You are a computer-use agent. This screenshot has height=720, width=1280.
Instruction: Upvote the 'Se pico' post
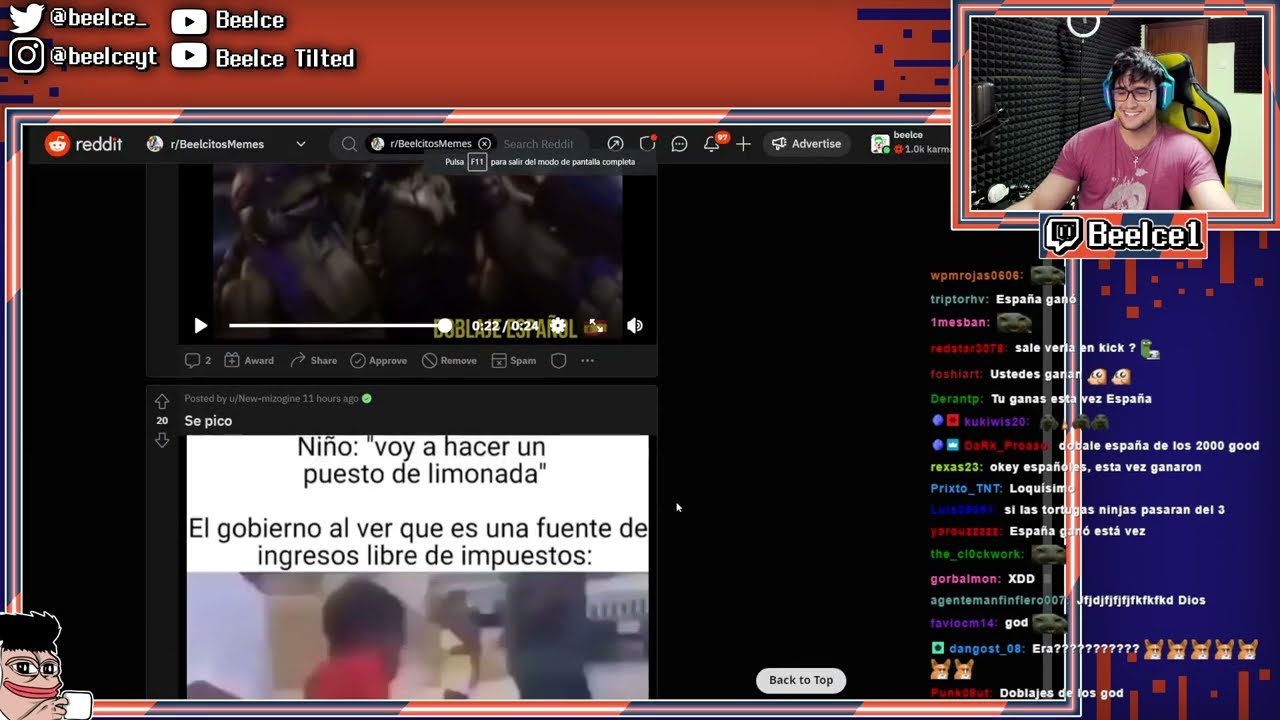click(162, 402)
